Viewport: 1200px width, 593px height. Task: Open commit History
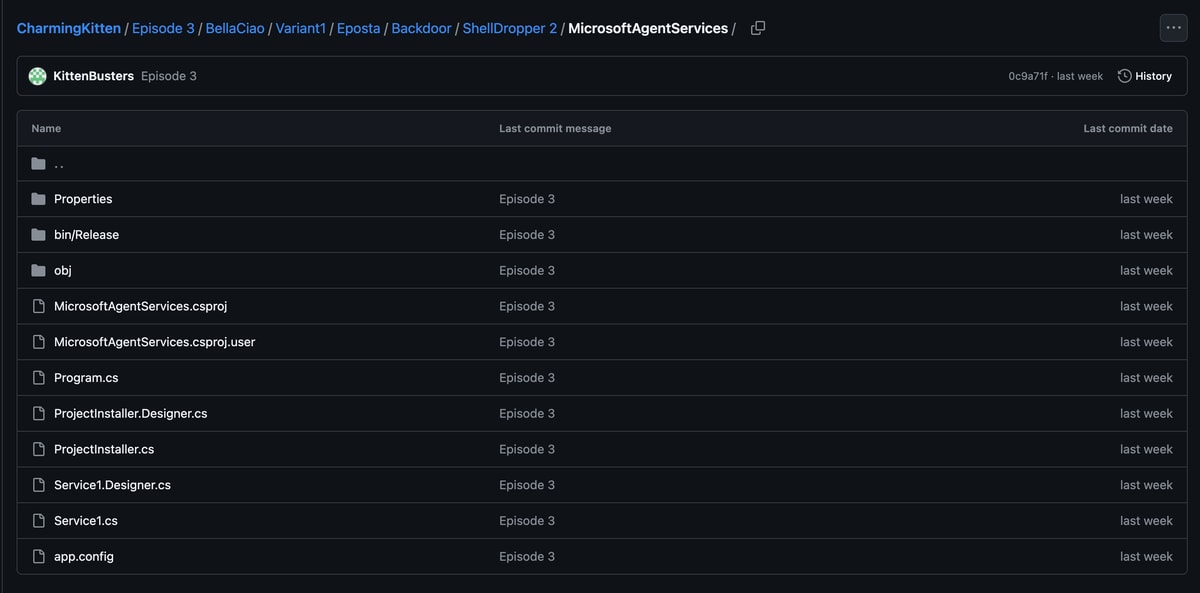click(1144, 76)
